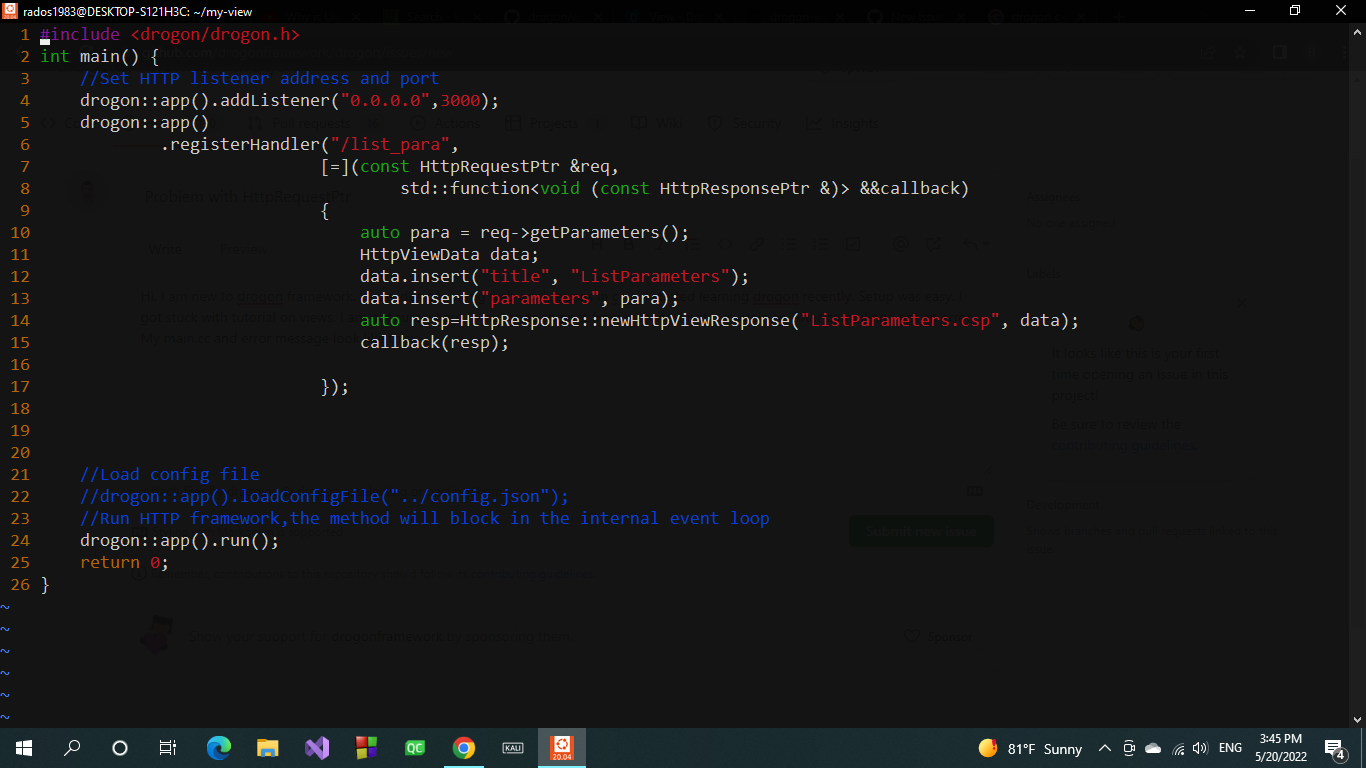Open OneDrive from the system tray
This screenshot has height=768, width=1366.
pyautogui.click(x=1151, y=748)
